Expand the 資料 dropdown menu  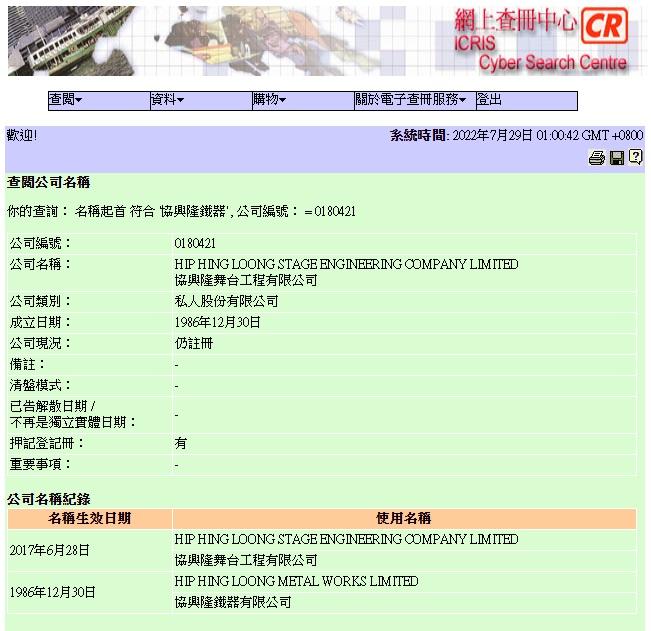tap(167, 100)
